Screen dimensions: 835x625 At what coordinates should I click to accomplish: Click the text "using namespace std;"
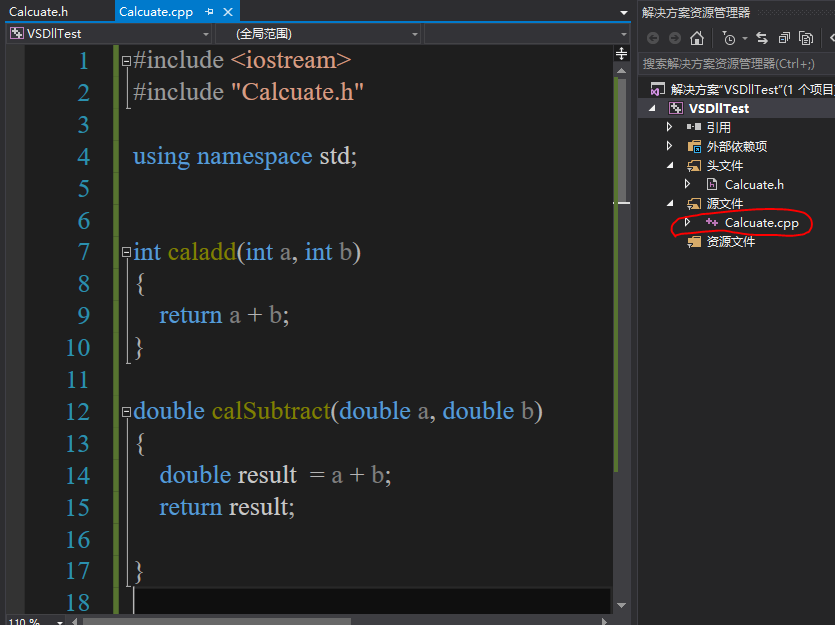245,157
